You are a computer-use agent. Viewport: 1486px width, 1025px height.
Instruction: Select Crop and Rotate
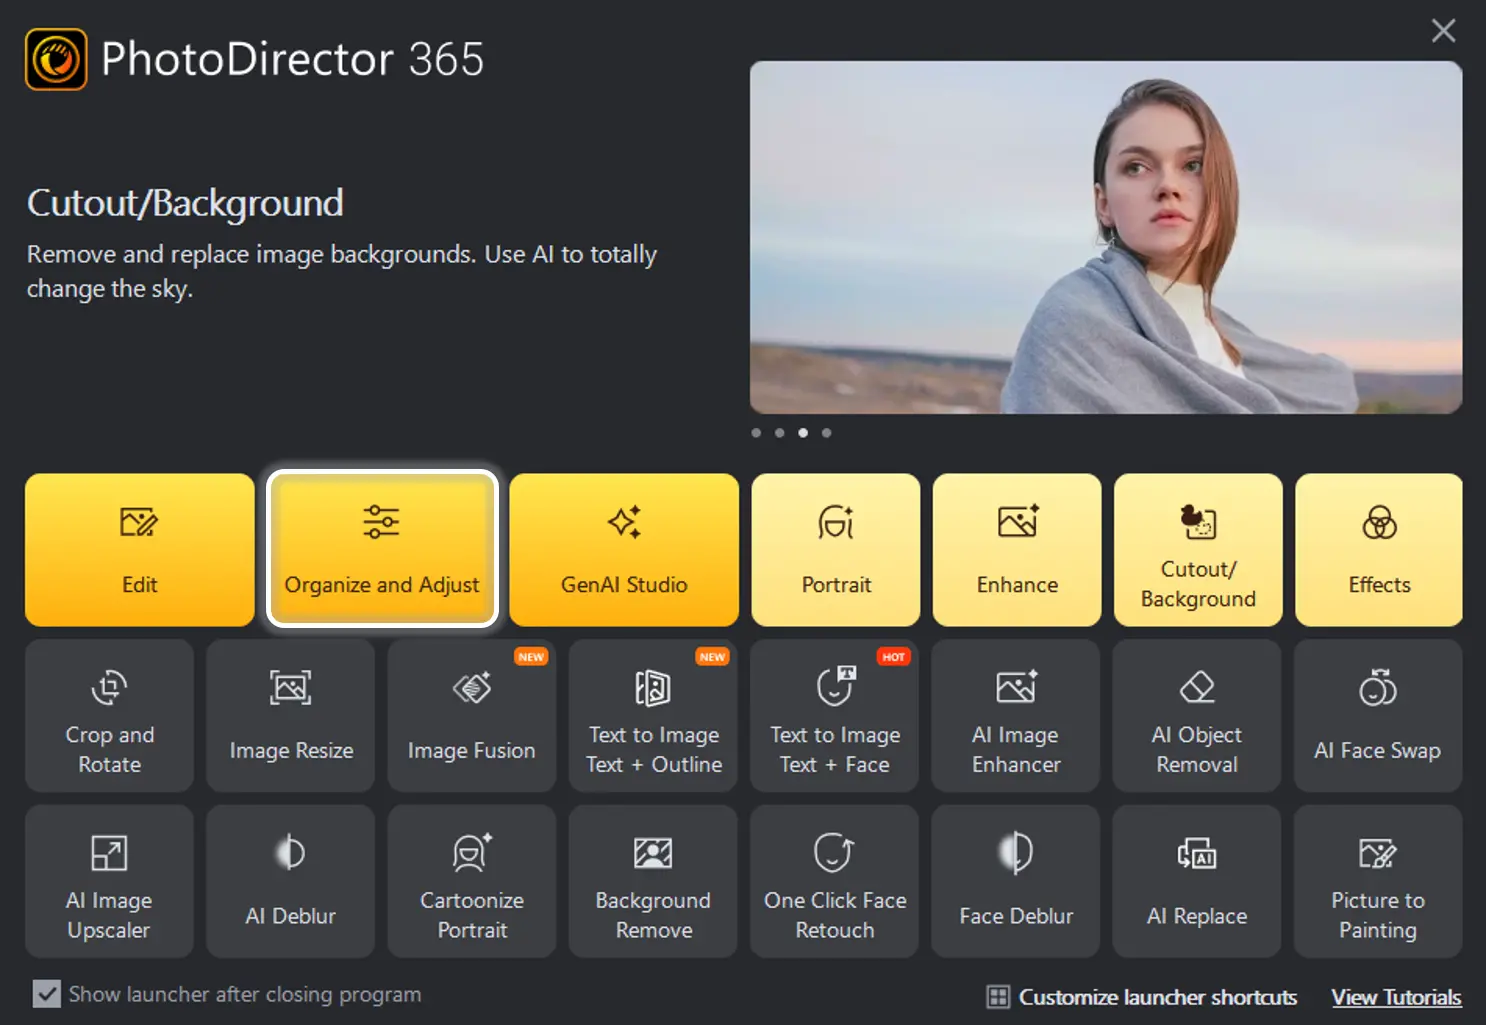(x=109, y=715)
